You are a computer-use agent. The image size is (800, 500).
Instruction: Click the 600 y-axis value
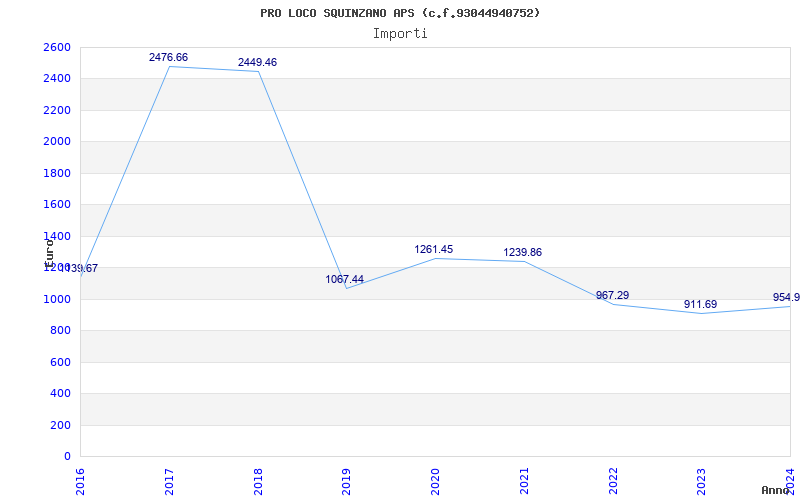point(60,362)
